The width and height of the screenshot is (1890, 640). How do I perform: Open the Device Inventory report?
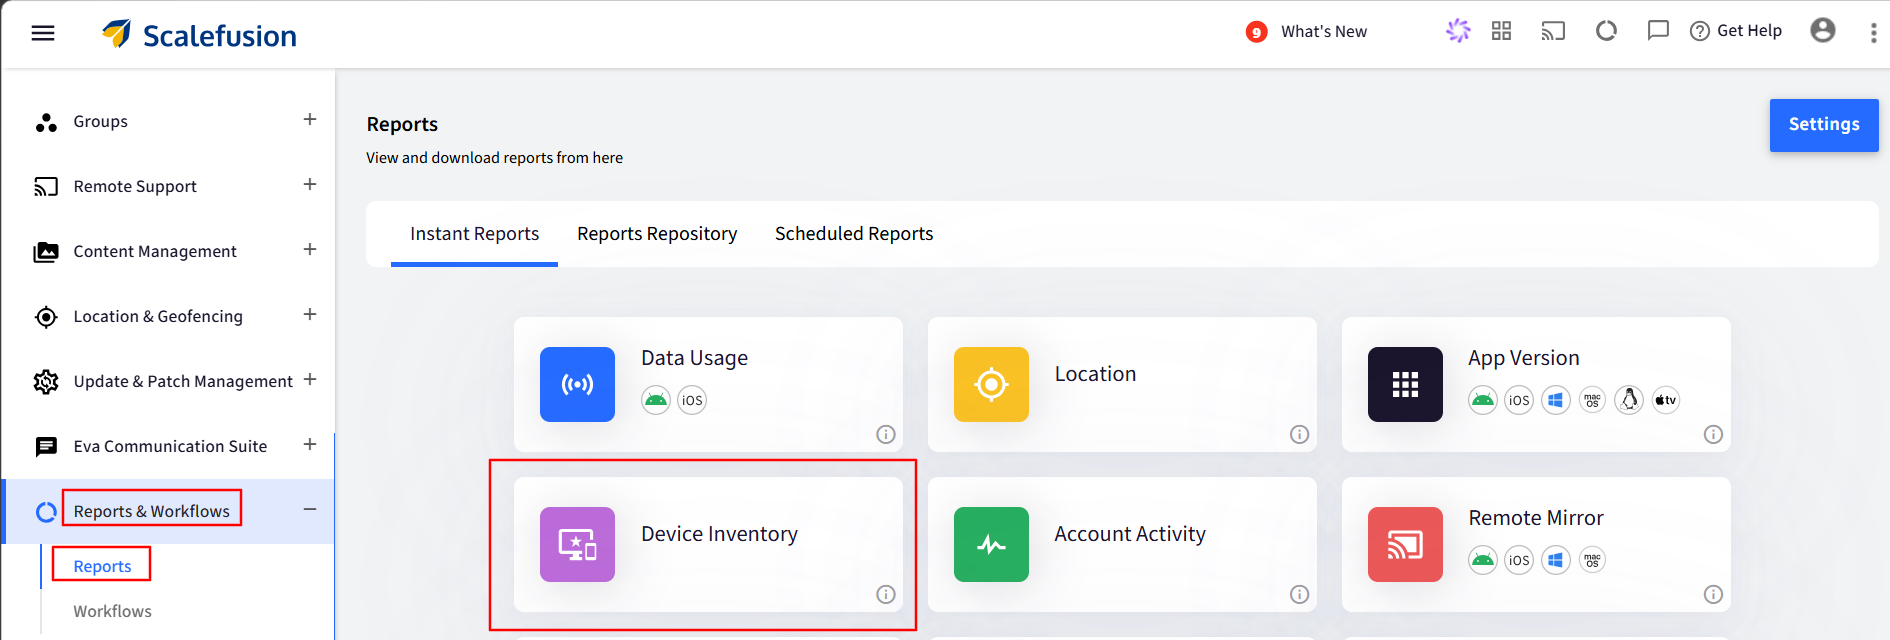[x=708, y=544]
